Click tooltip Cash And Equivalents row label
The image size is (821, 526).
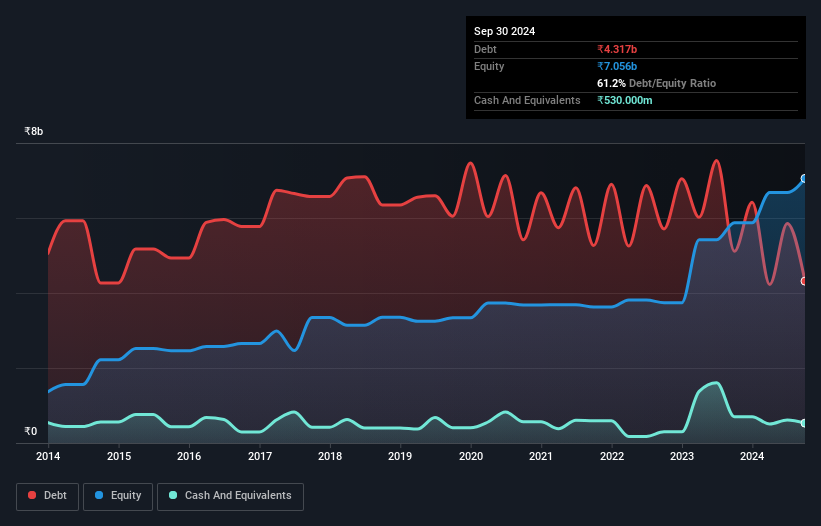click(x=527, y=100)
